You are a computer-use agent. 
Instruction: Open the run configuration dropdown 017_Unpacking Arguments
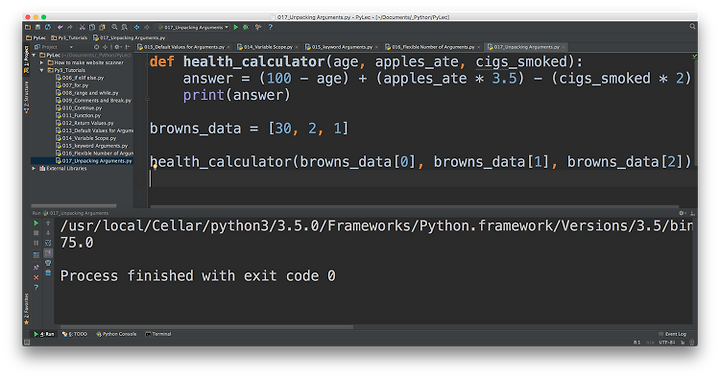click(193, 27)
